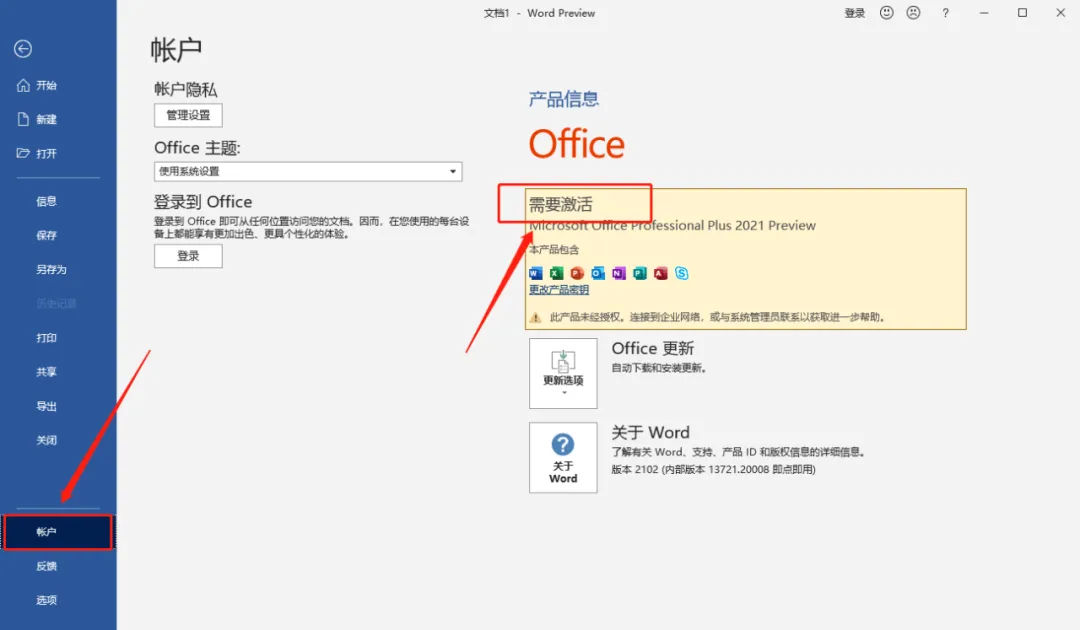Image resolution: width=1080 pixels, height=630 pixels.
Task: Click the home icon next to 开始
Action: [x=23, y=85]
